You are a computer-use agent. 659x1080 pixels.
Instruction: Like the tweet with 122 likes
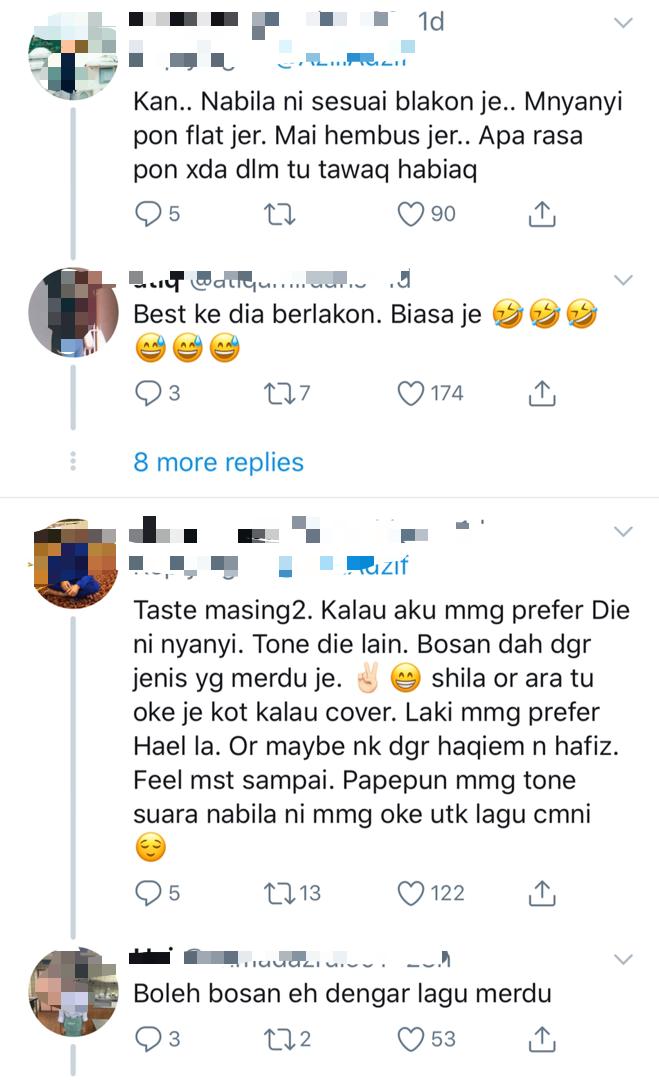click(411, 892)
